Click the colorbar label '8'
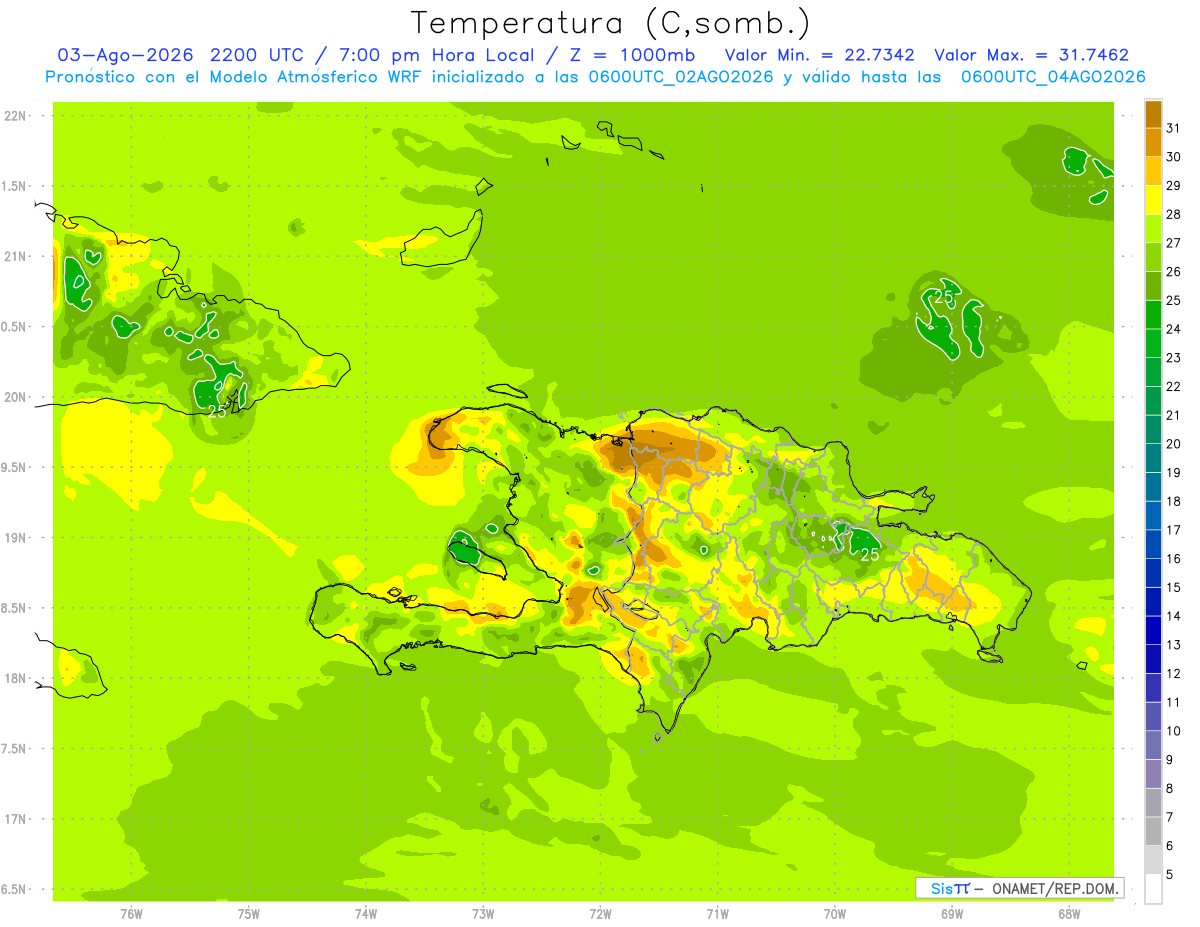Viewport: 1200px width, 927px height. pyautogui.click(x=1170, y=788)
